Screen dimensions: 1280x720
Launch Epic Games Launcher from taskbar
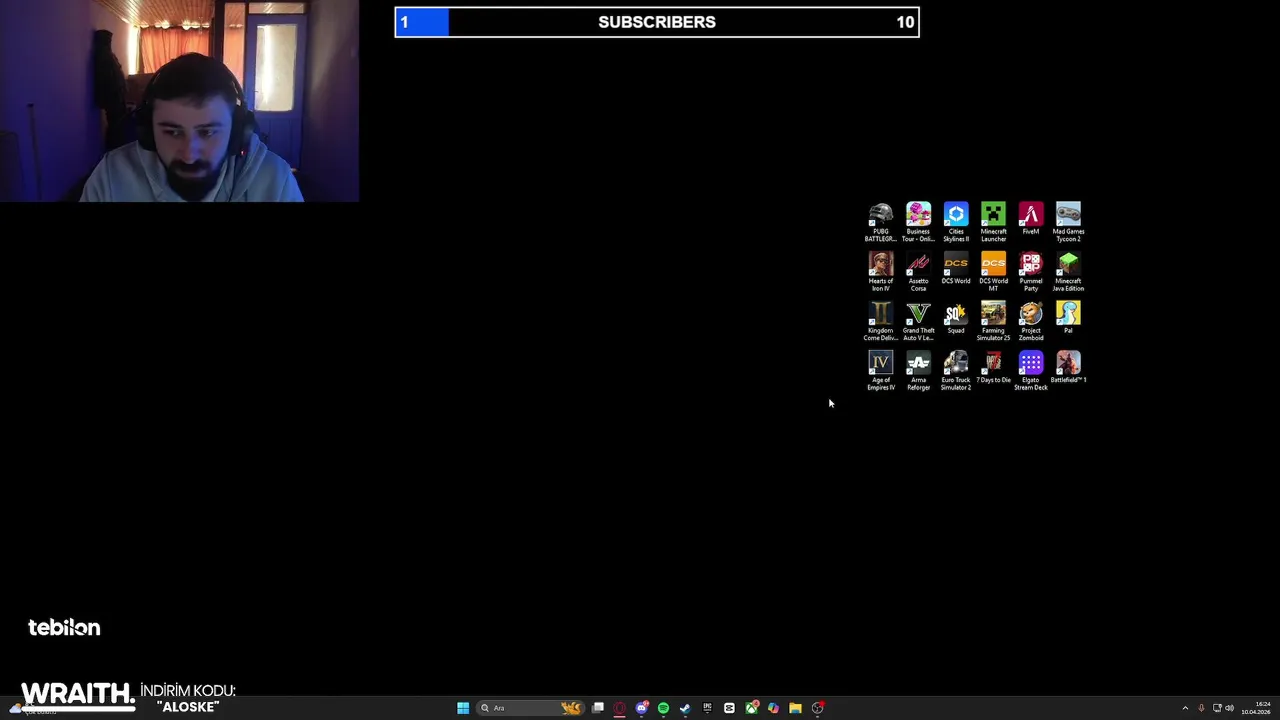707,708
